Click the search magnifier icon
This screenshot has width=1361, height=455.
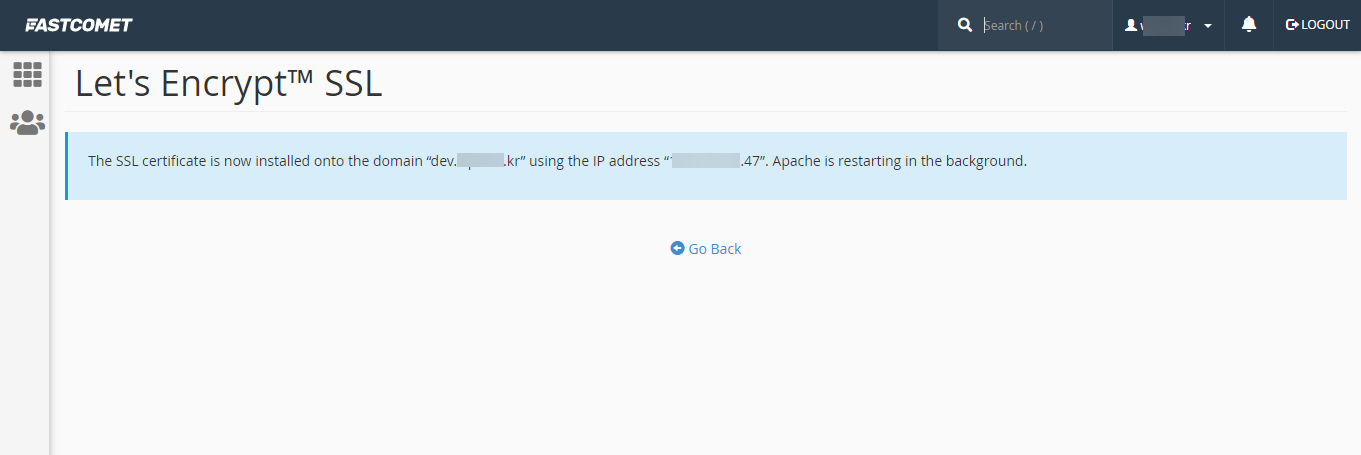coord(965,25)
